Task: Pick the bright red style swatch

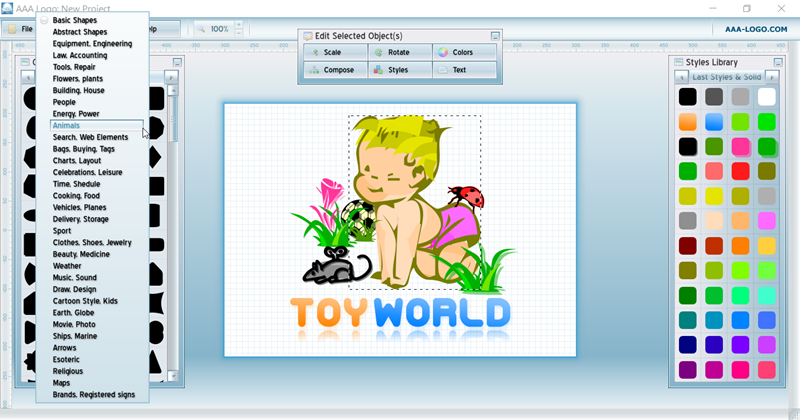Action: pyautogui.click(x=740, y=171)
